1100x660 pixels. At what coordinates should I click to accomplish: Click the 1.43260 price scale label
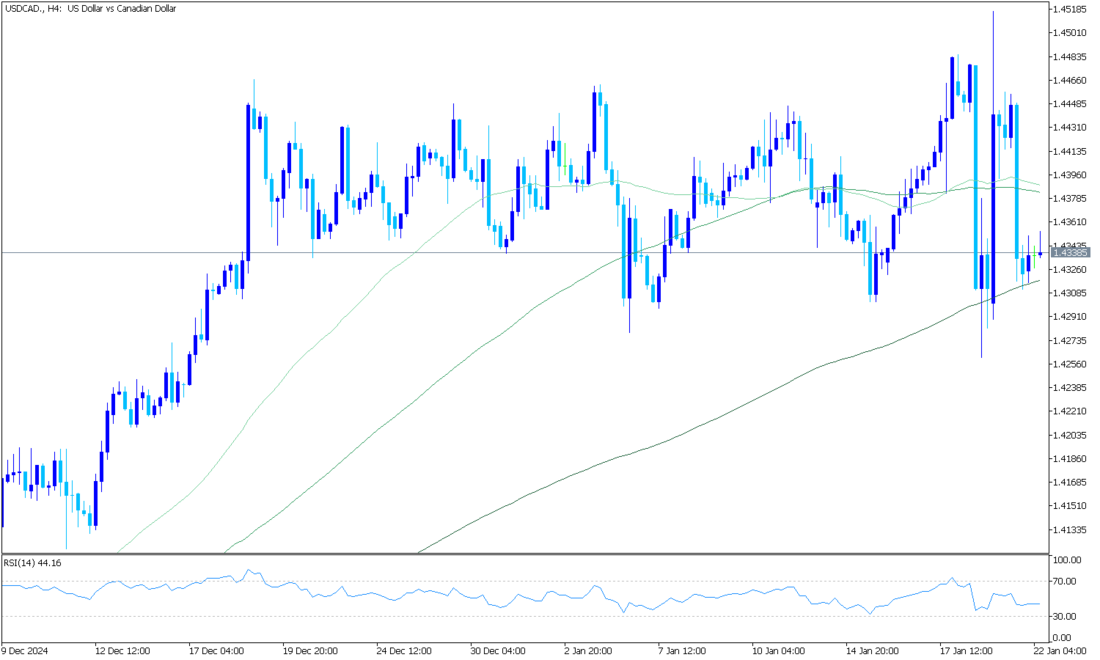click(x=1070, y=270)
